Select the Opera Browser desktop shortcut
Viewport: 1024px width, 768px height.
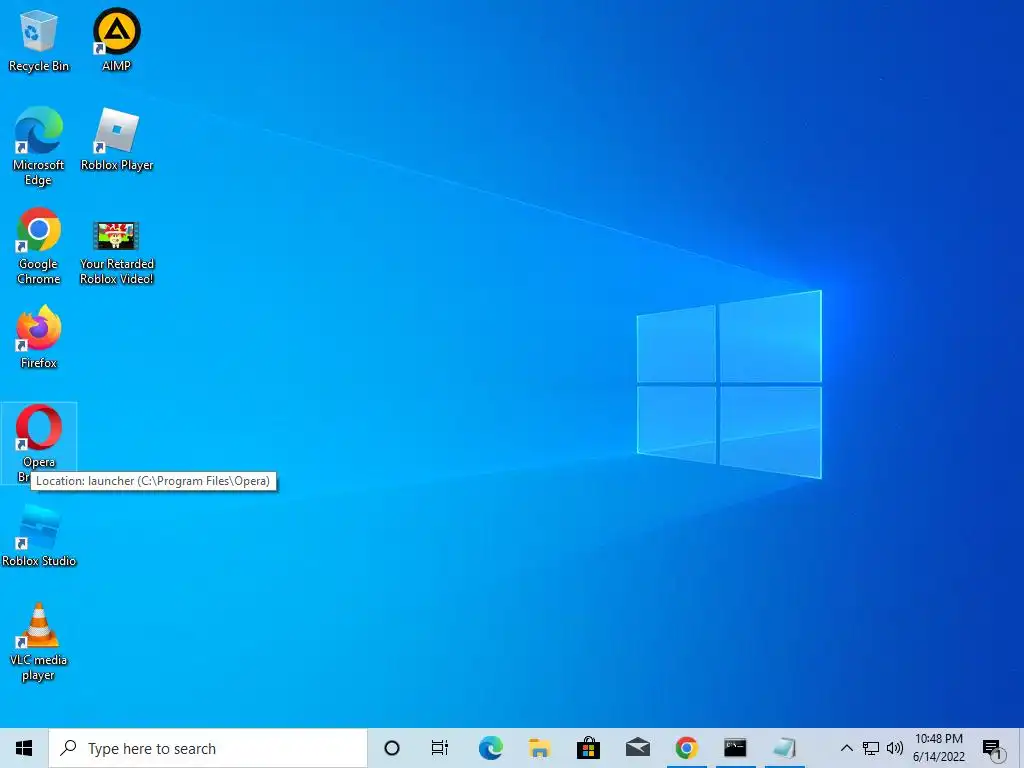click(39, 443)
